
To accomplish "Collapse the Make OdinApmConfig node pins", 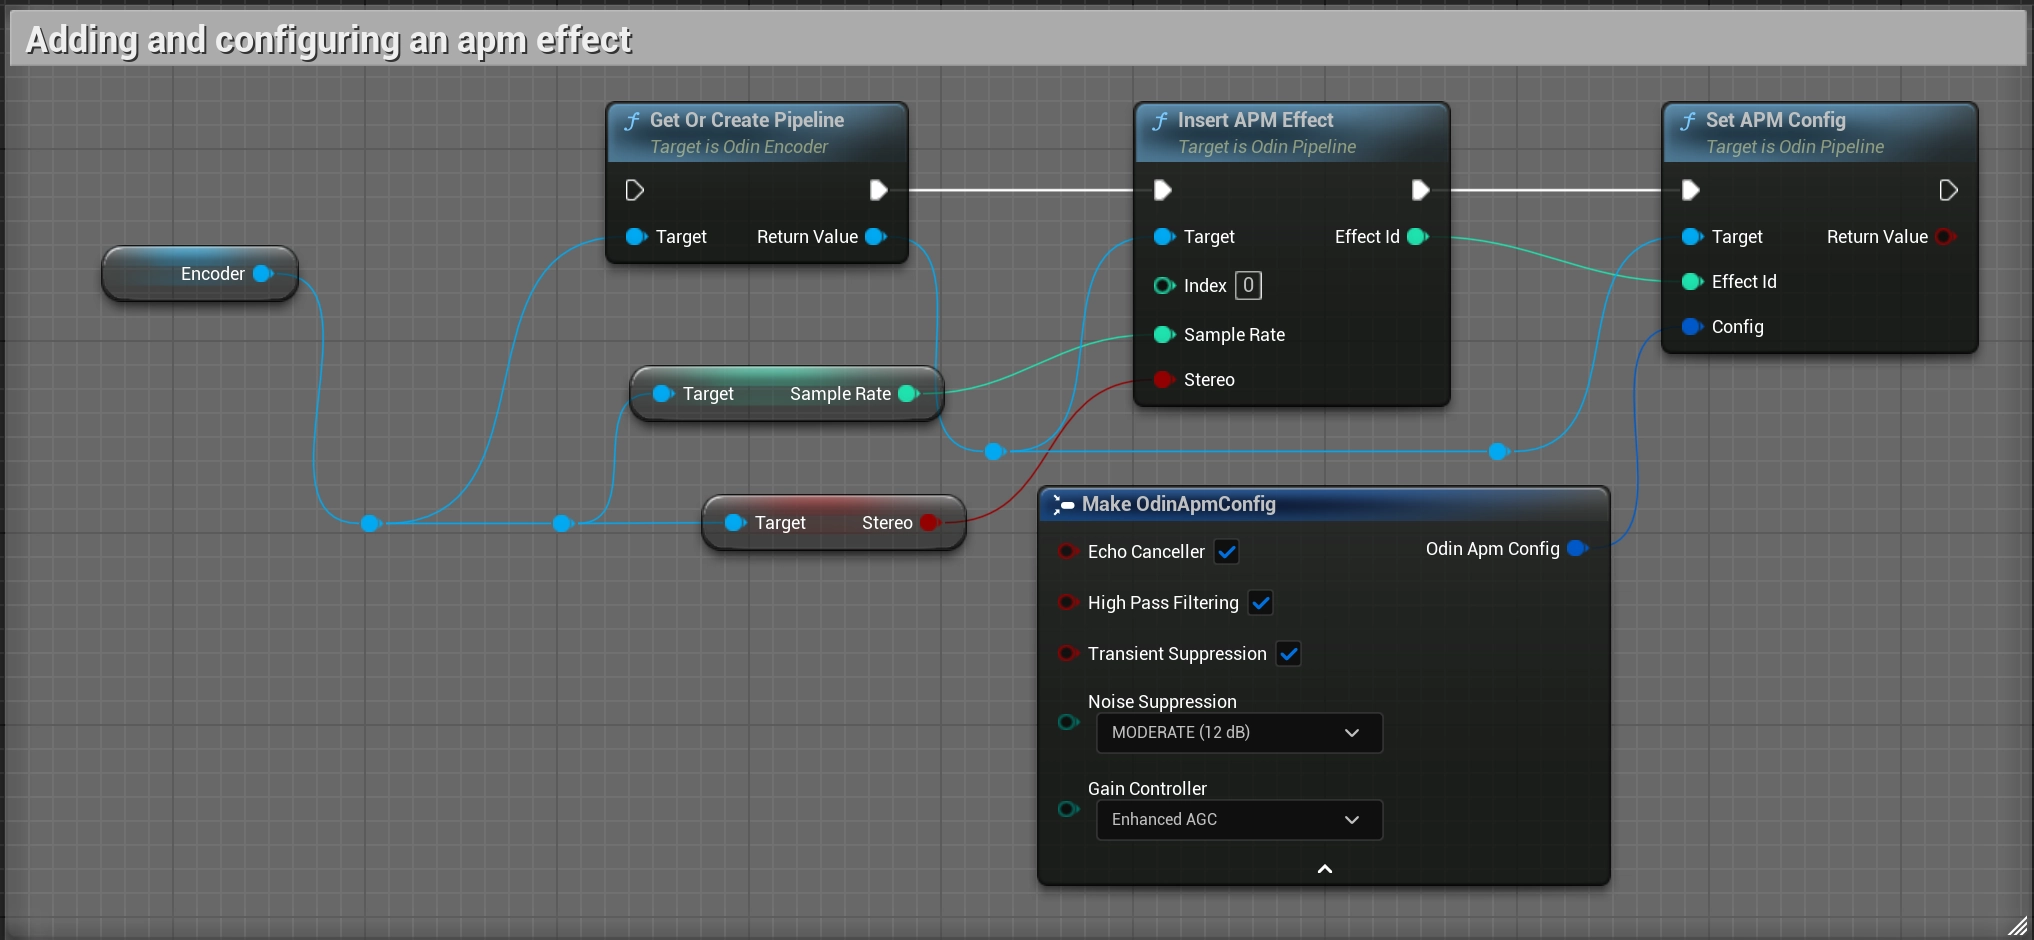I will tap(1323, 869).
